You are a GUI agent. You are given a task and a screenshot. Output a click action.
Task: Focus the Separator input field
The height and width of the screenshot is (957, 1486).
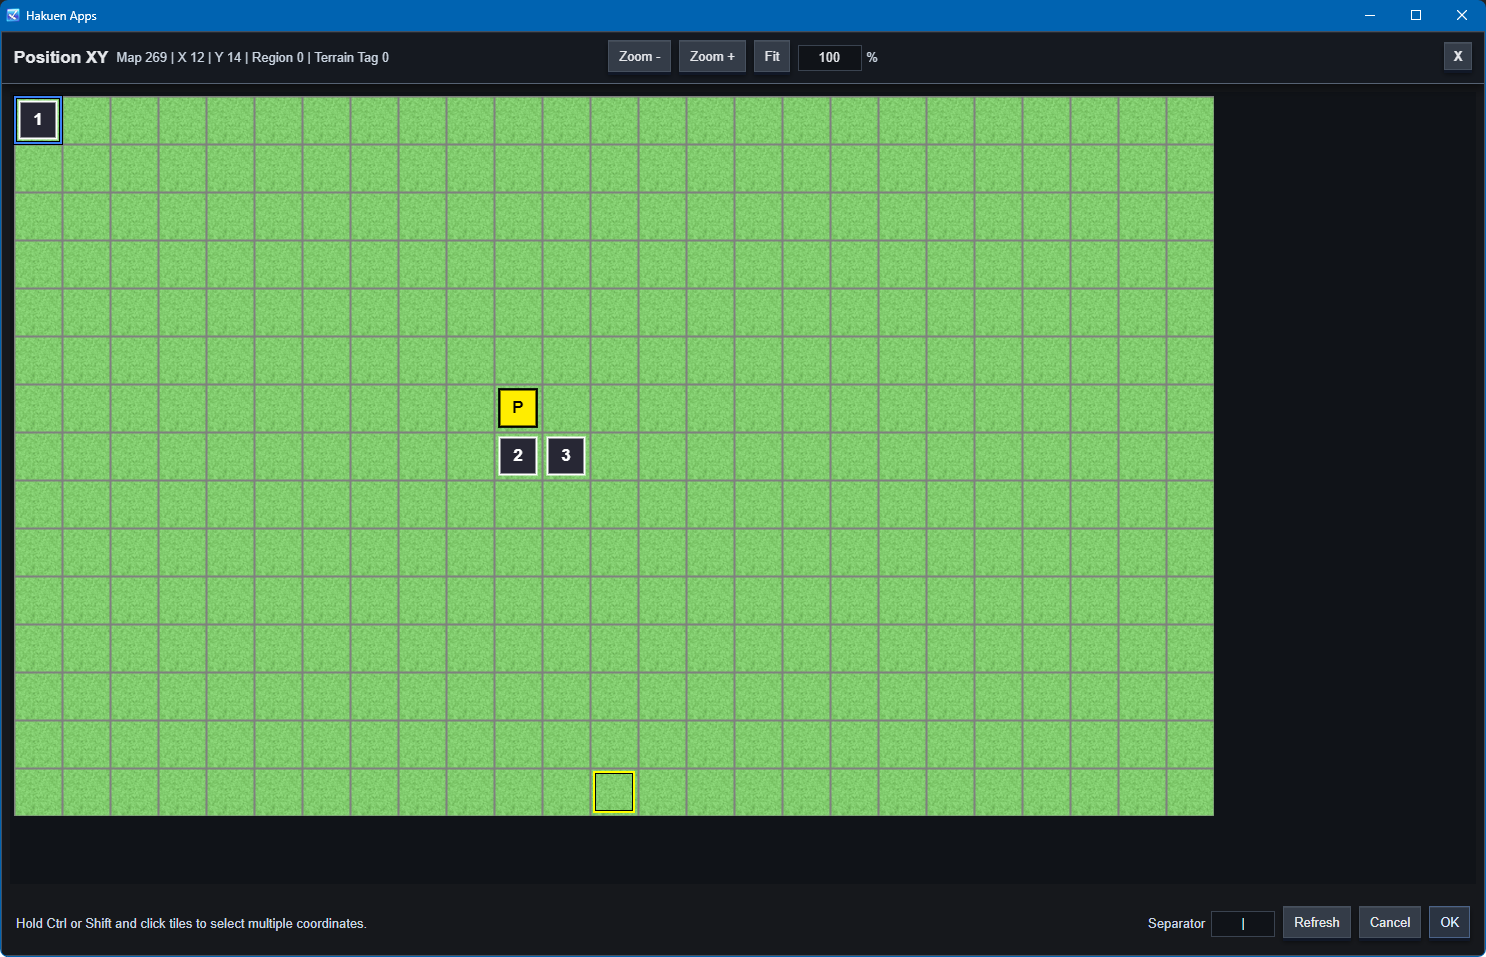(1243, 924)
